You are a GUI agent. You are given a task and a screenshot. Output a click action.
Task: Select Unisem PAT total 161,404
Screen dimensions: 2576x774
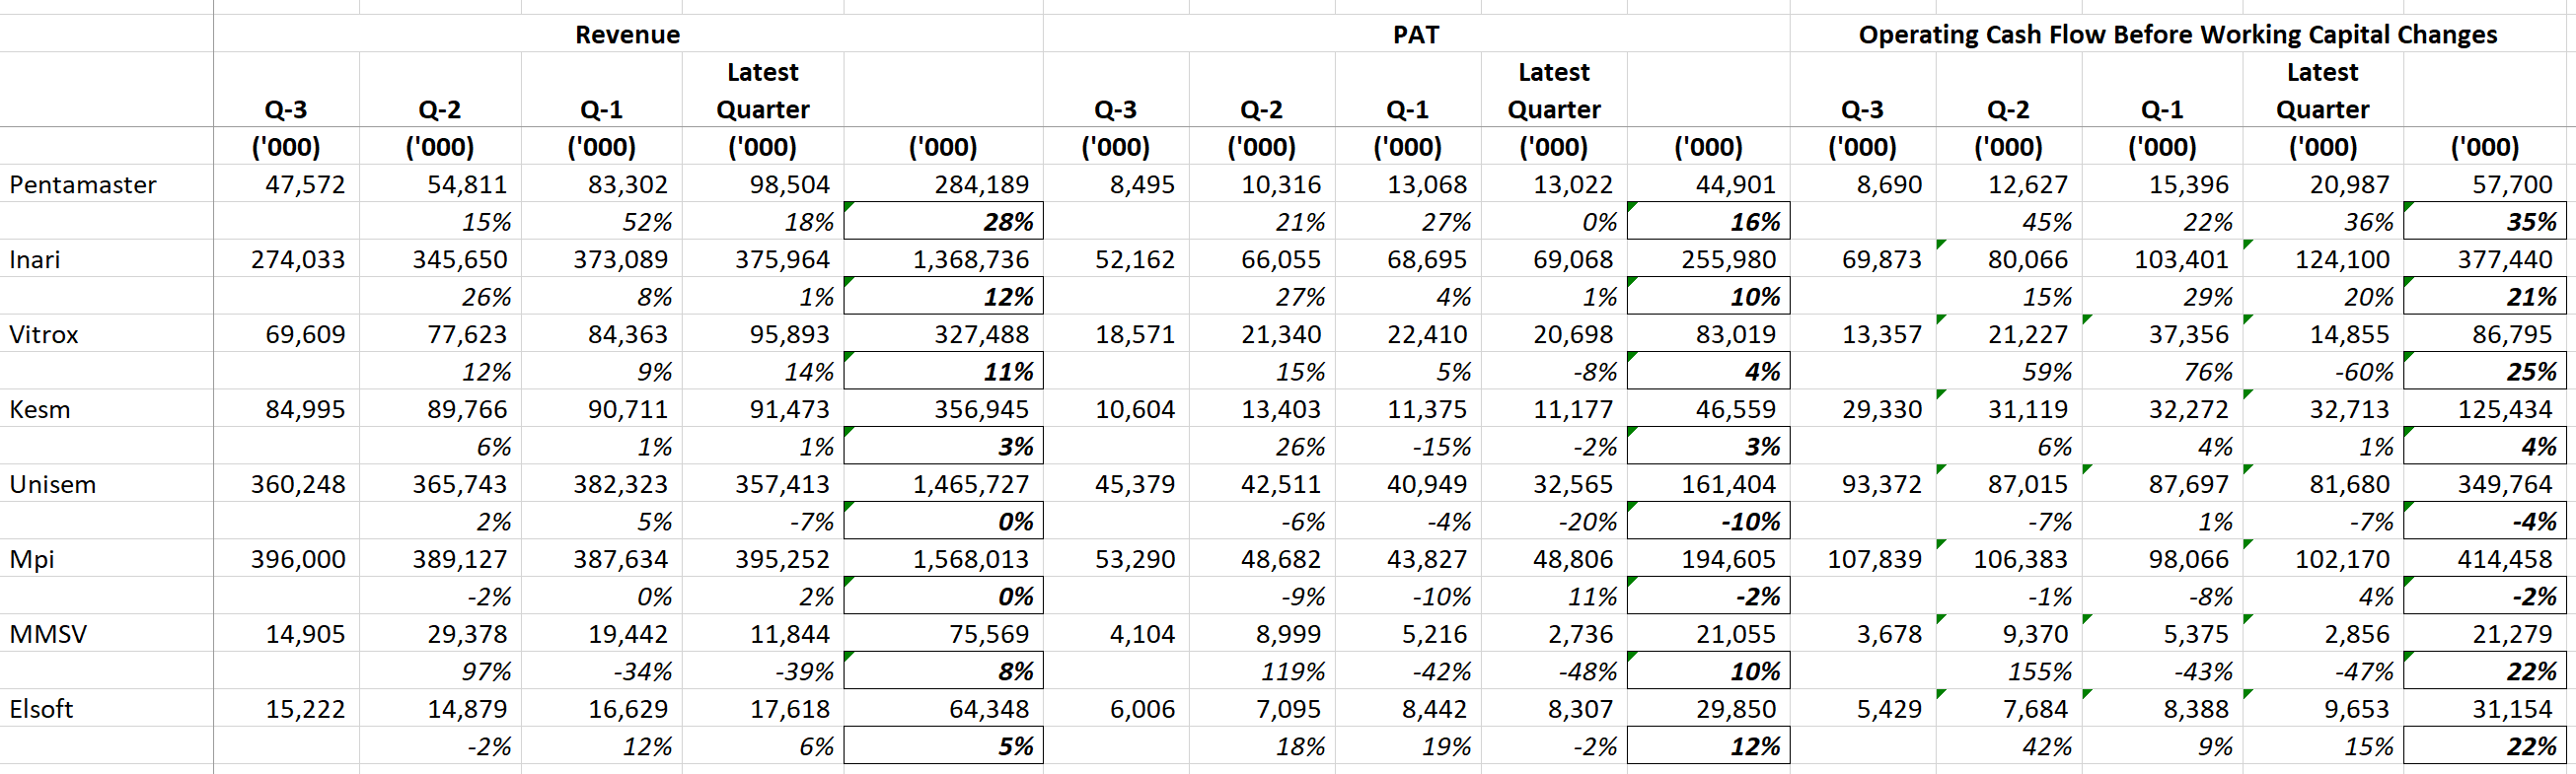click(x=1728, y=485)
